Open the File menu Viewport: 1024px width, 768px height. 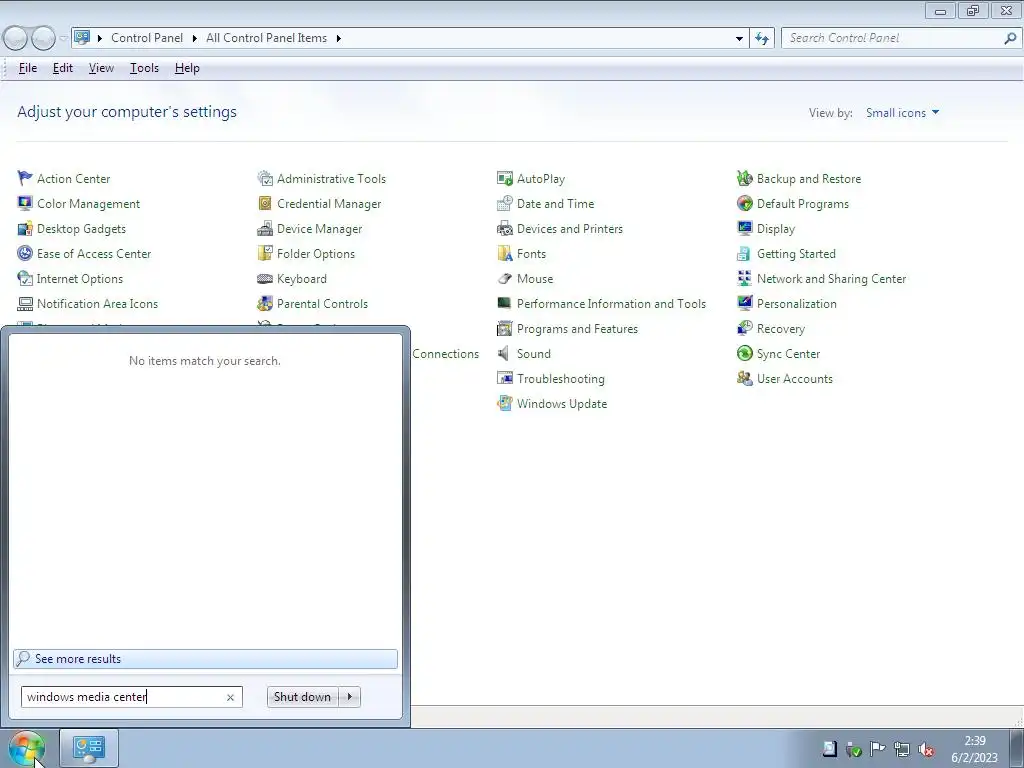(x=27, y=68)
